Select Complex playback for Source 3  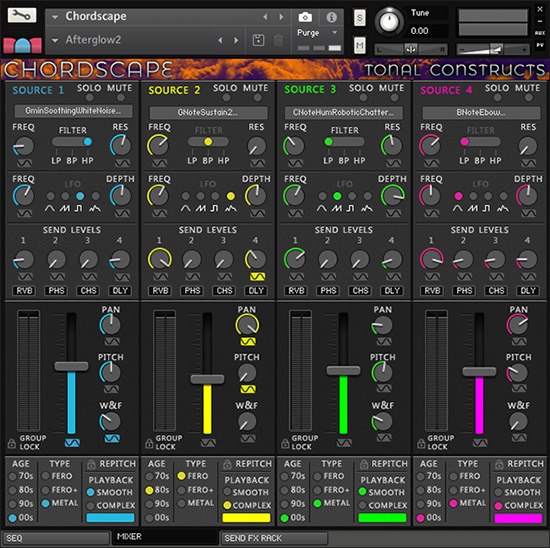[362, 505]
